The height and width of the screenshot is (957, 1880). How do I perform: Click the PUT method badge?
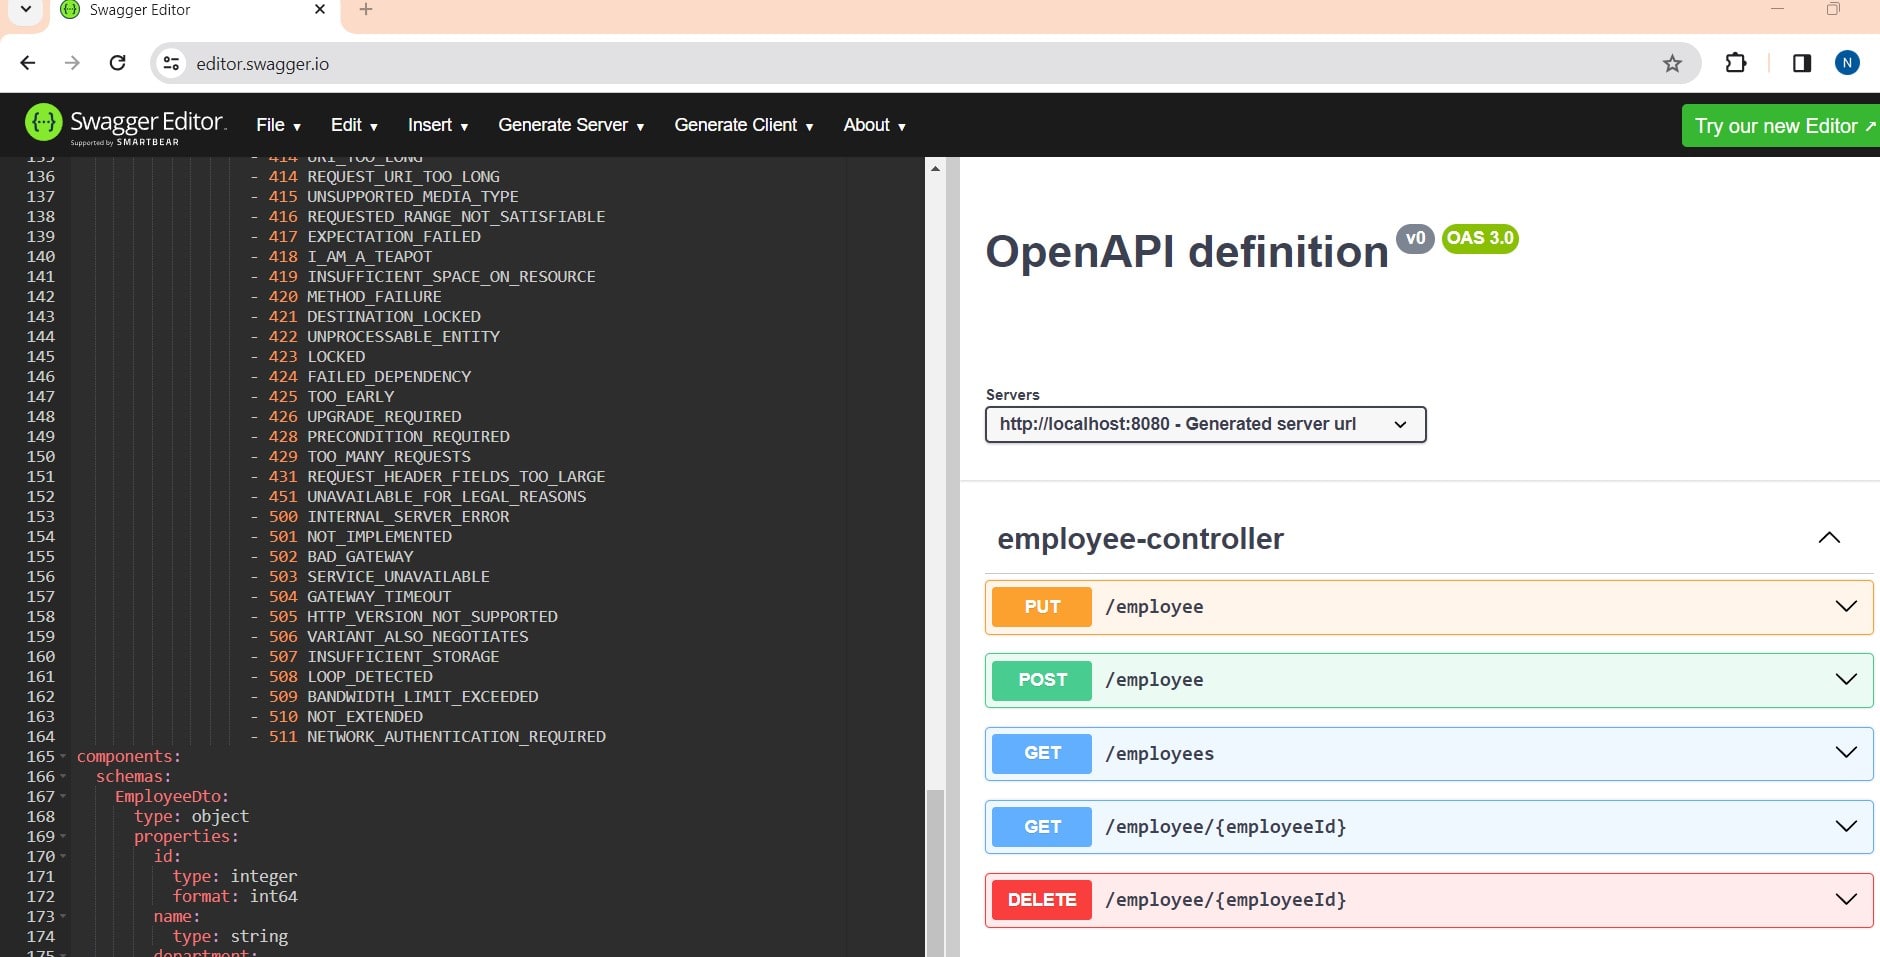point(1042,607)
